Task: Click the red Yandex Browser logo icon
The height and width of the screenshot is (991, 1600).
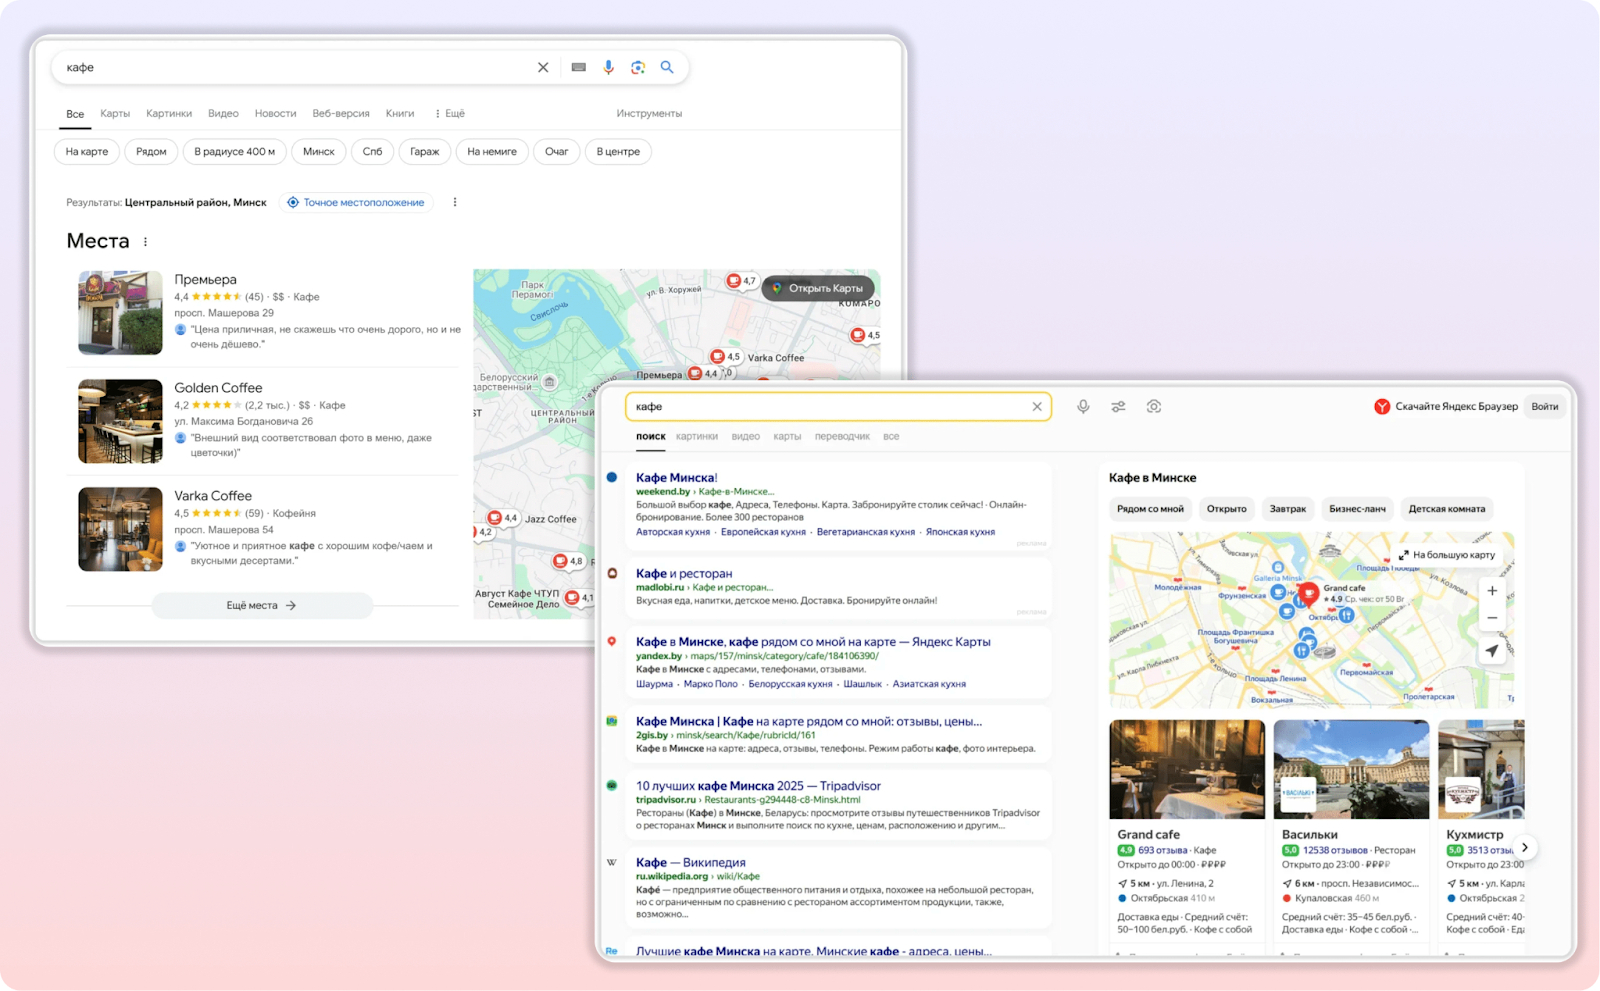Action: pos(1382,406)
